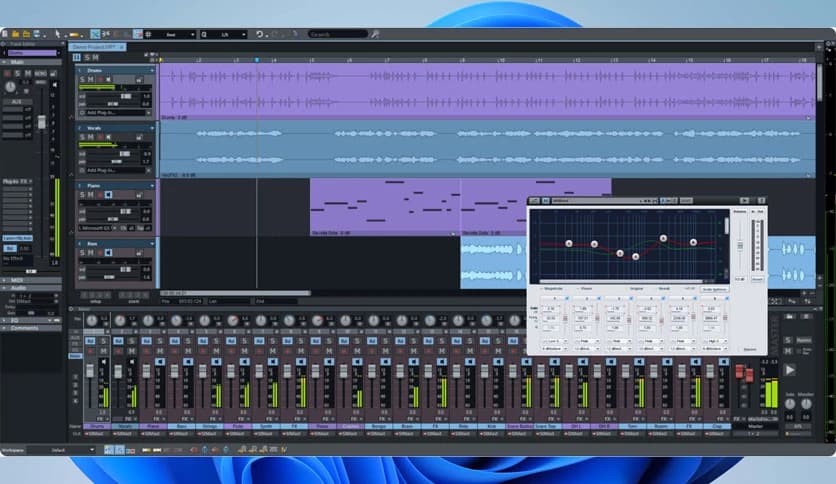Toggle the speaker monitor icon on the Drums track
This screenshot has width=836, height=484.
pyautogui.click(x=109, y=79)
